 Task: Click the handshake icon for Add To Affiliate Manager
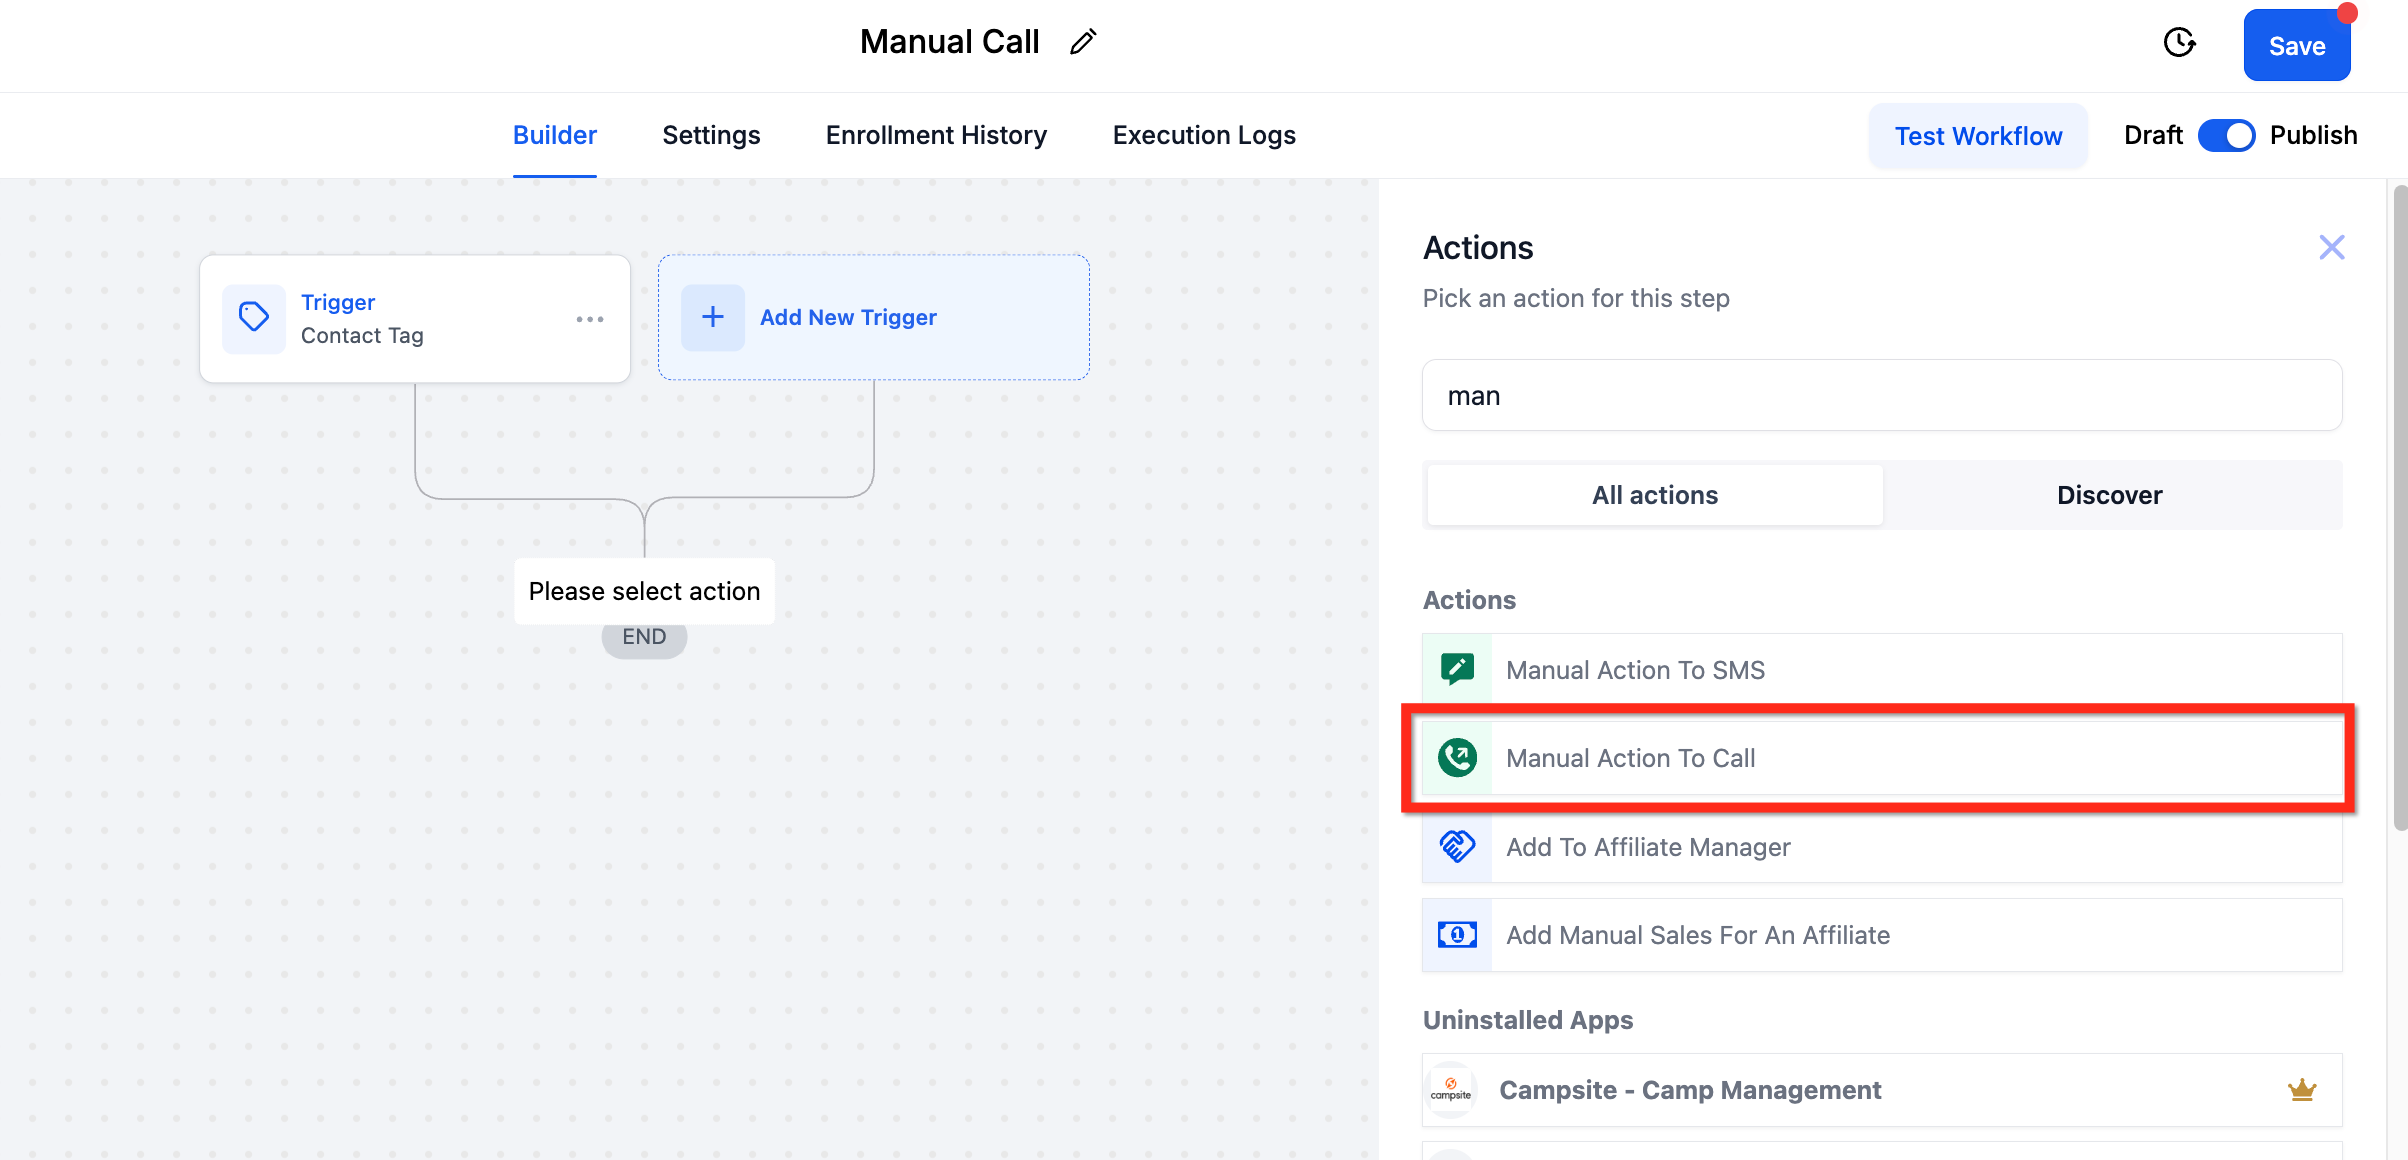(1456, 846)
